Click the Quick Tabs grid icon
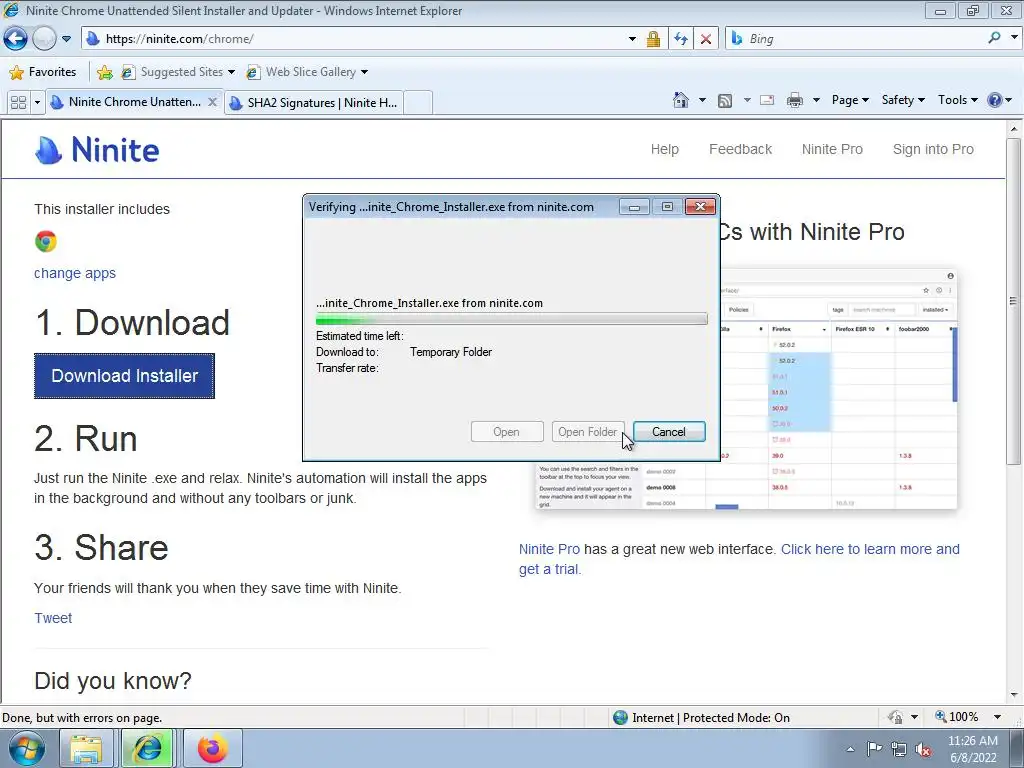The width and height of the screenshot is (1024, 768). (18, 103)
